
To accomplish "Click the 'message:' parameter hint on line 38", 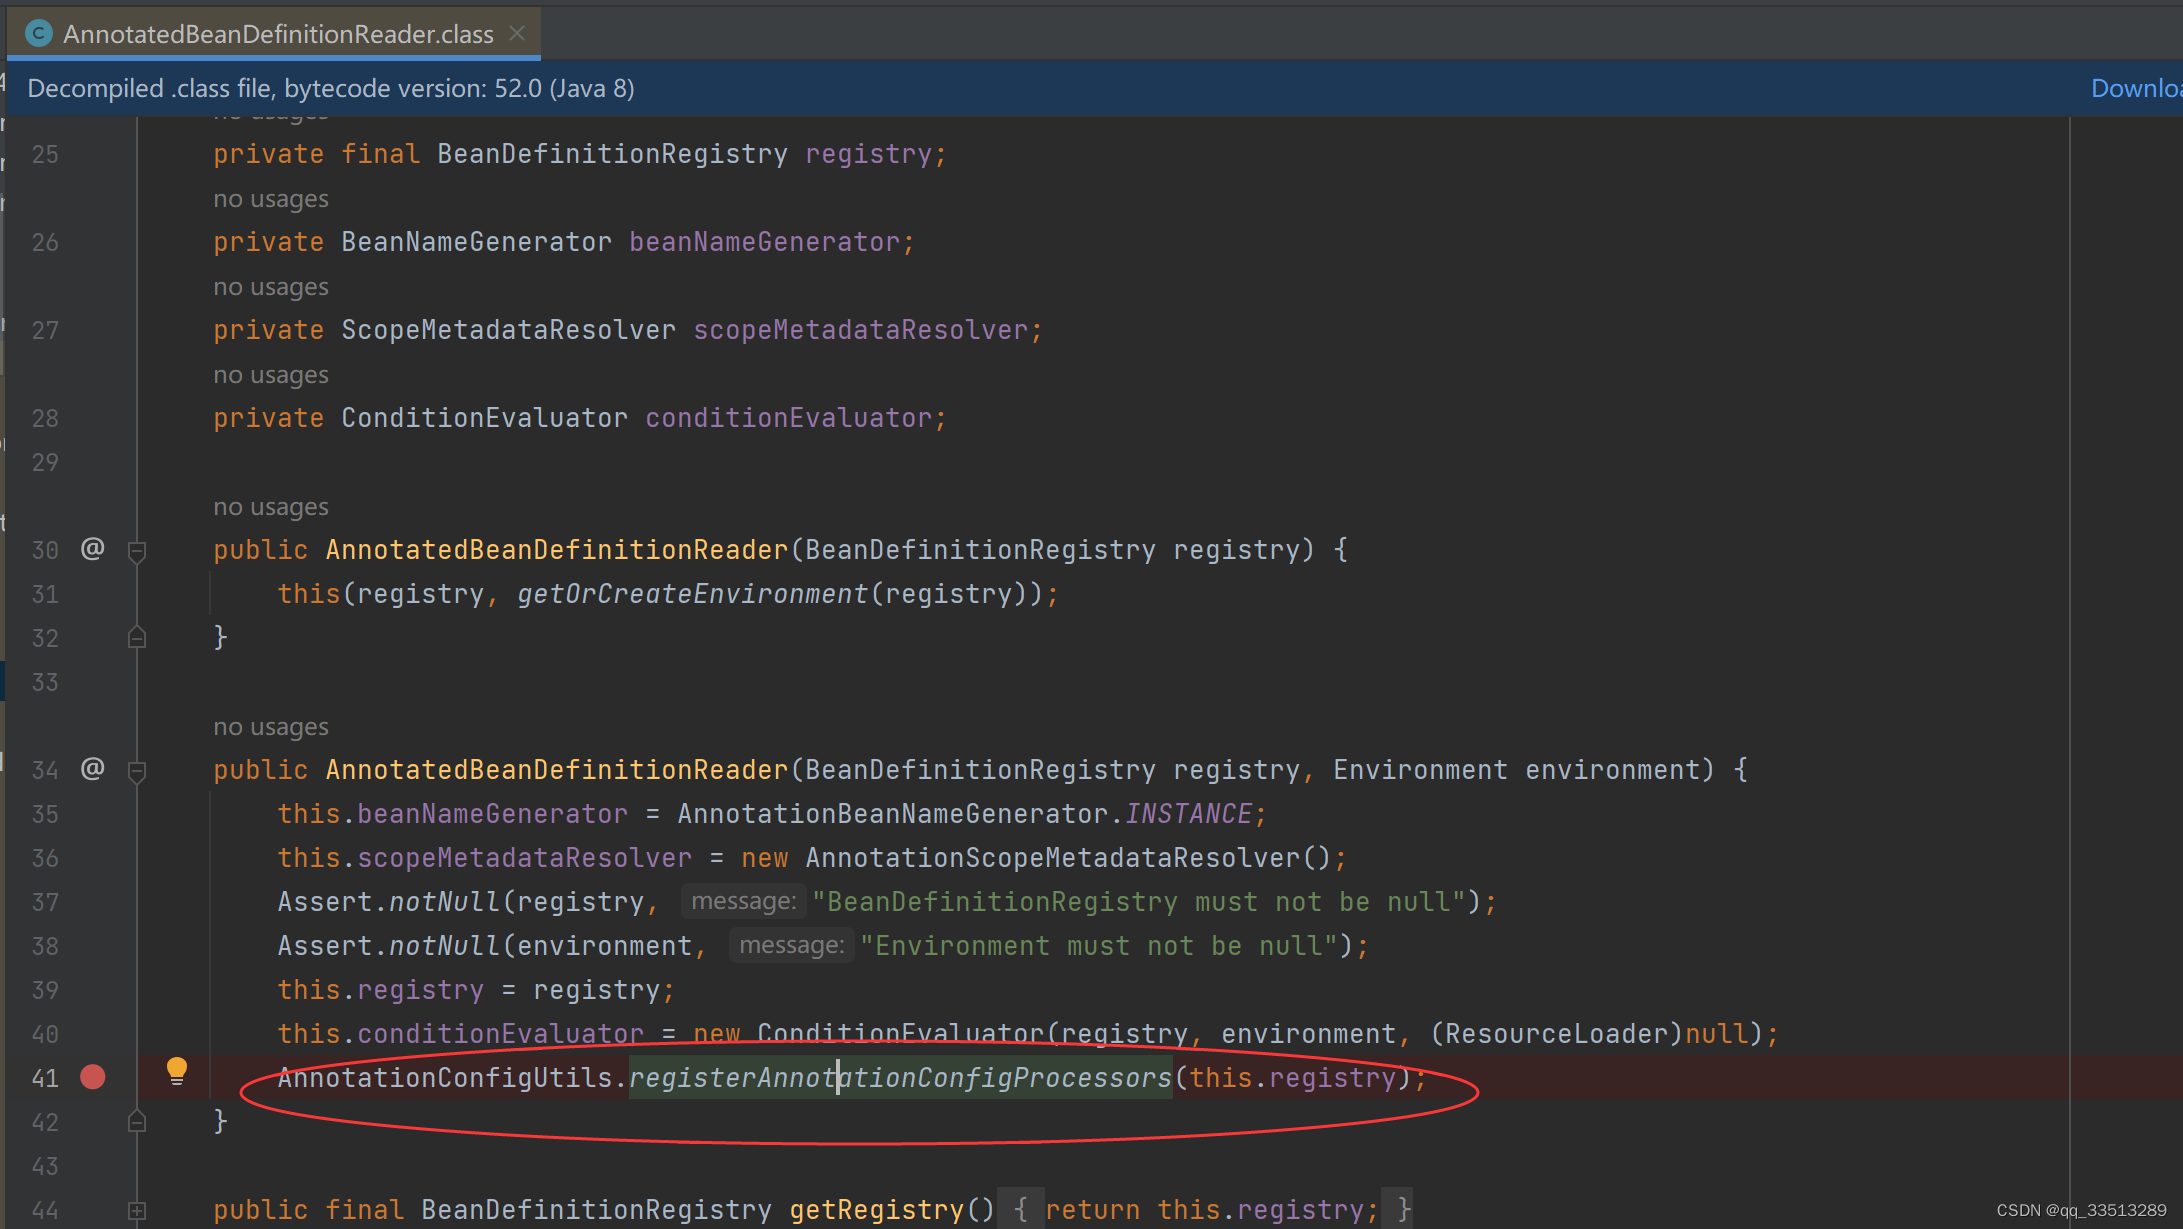I will 791,945.
